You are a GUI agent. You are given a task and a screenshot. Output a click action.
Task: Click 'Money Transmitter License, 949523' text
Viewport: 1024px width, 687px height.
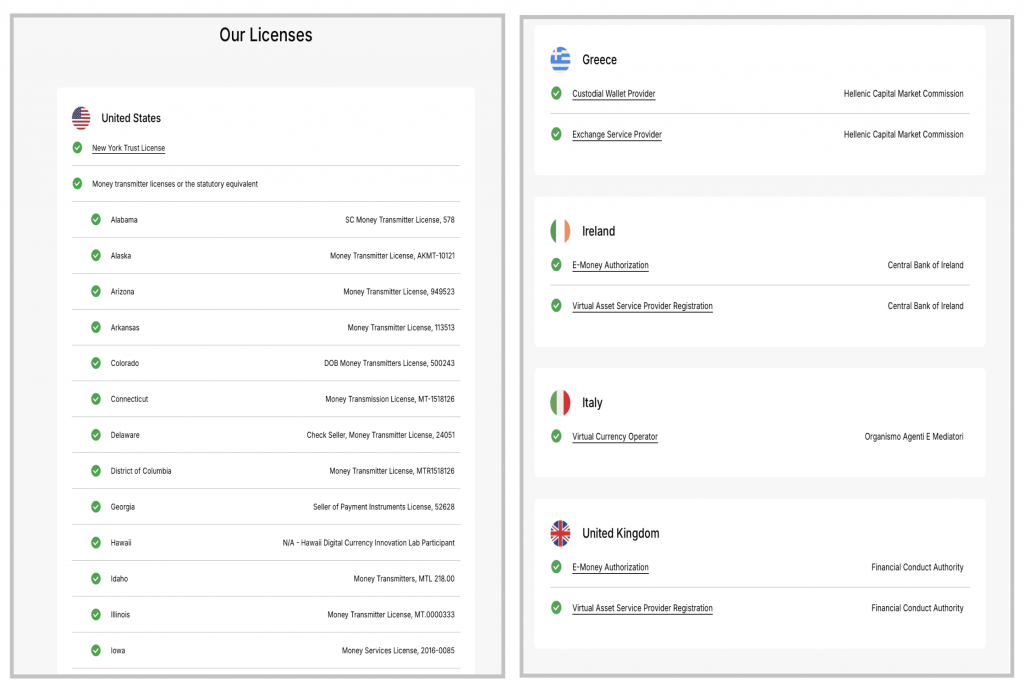pos(399,292)
